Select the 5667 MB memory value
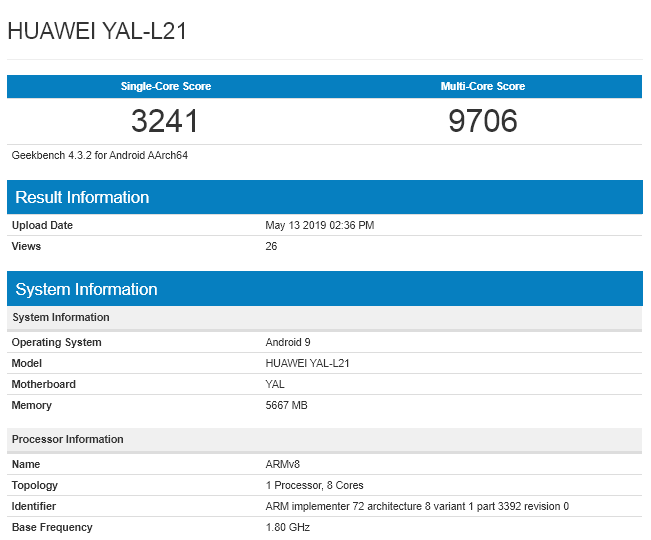This screenshot has width=651, height=540. click(288, 406)
